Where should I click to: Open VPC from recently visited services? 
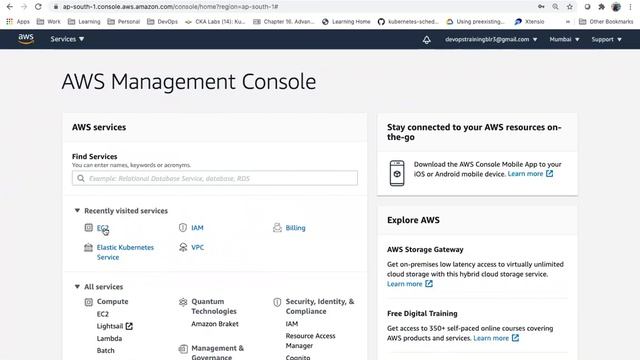click(x=198, y=247)
